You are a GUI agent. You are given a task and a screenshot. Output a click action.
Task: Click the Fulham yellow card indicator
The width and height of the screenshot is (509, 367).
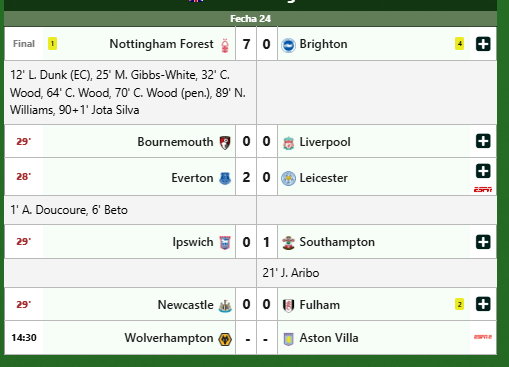click(x=459, y=304)
